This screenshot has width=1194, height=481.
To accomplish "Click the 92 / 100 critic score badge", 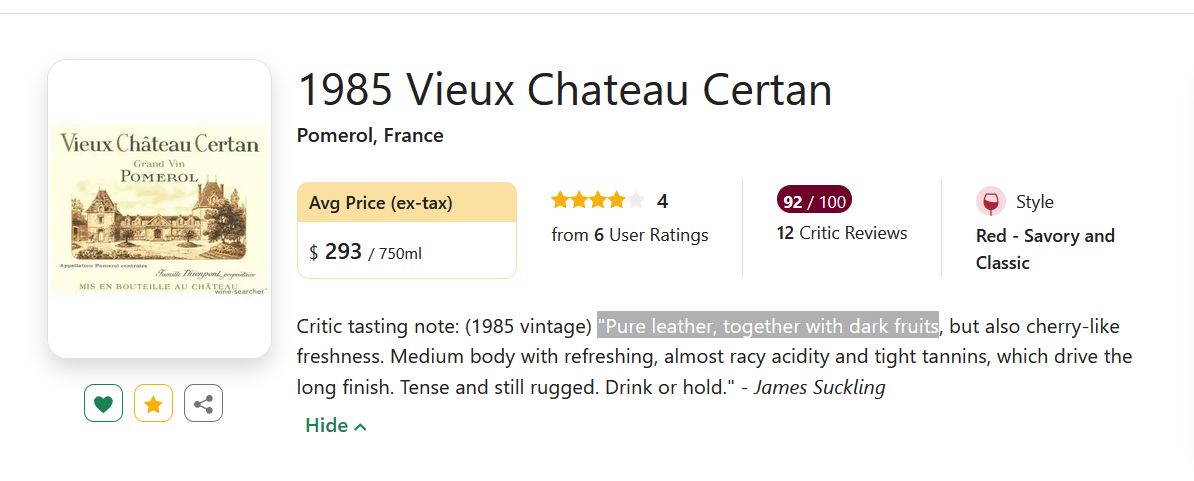I will [x=814, y=201].
